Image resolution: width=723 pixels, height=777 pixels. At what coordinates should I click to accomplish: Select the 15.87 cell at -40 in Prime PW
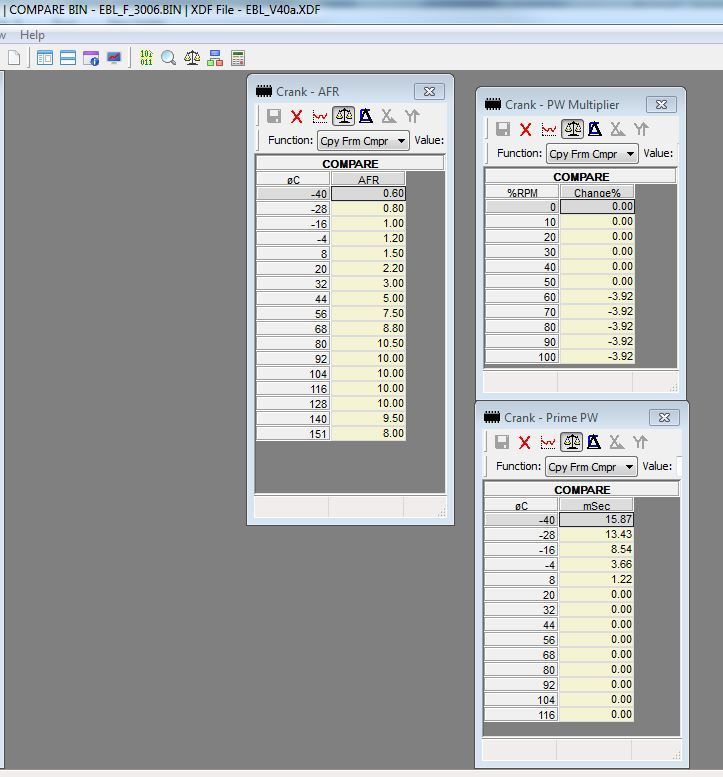[x=596, y=520]
